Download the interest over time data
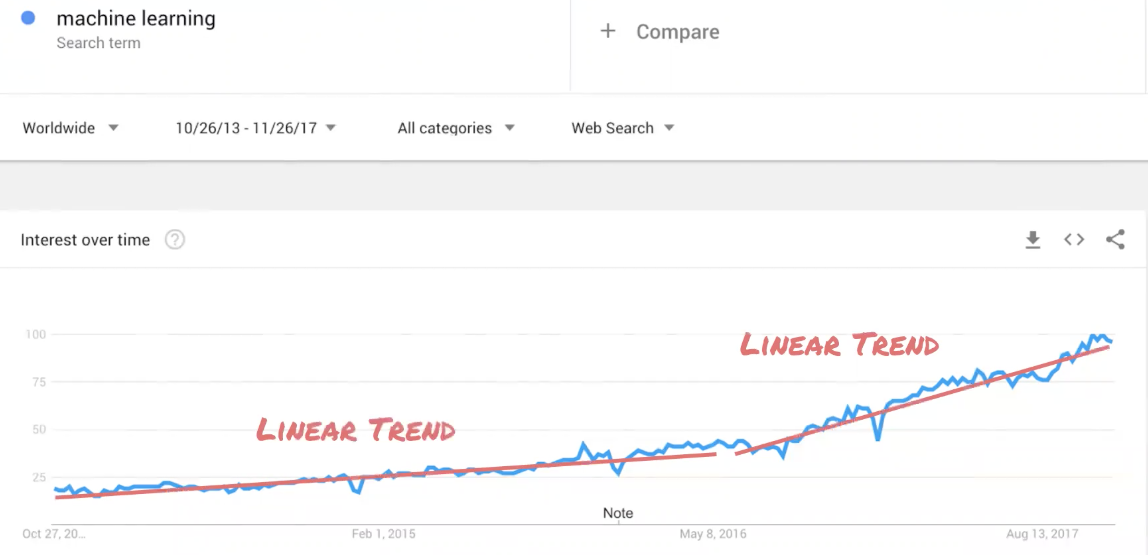Viewport: 1148px width, 555px height. 1033,240
